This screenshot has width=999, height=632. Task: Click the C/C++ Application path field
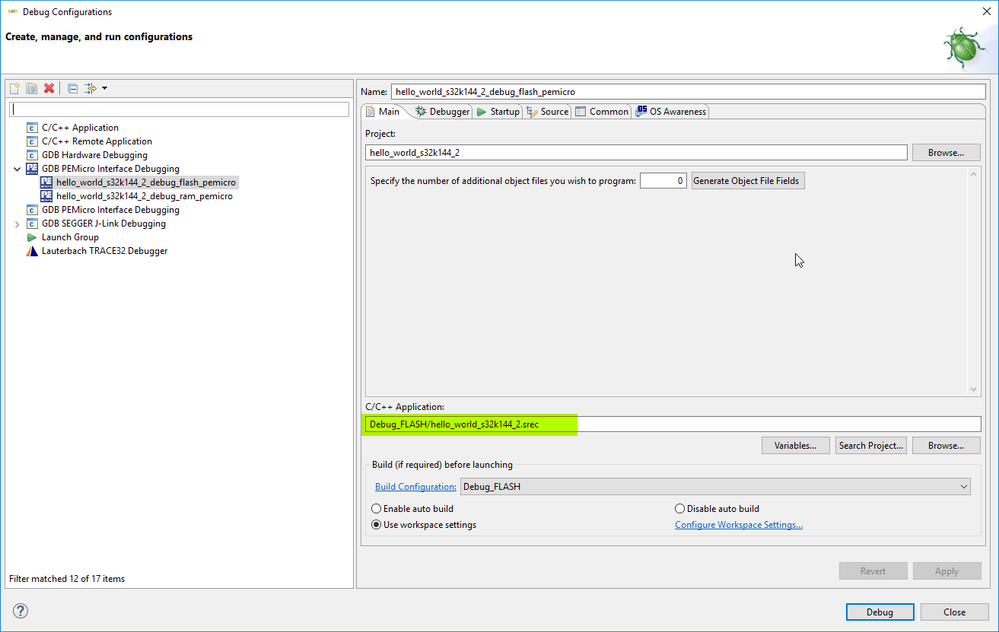[x=670, y=423]
